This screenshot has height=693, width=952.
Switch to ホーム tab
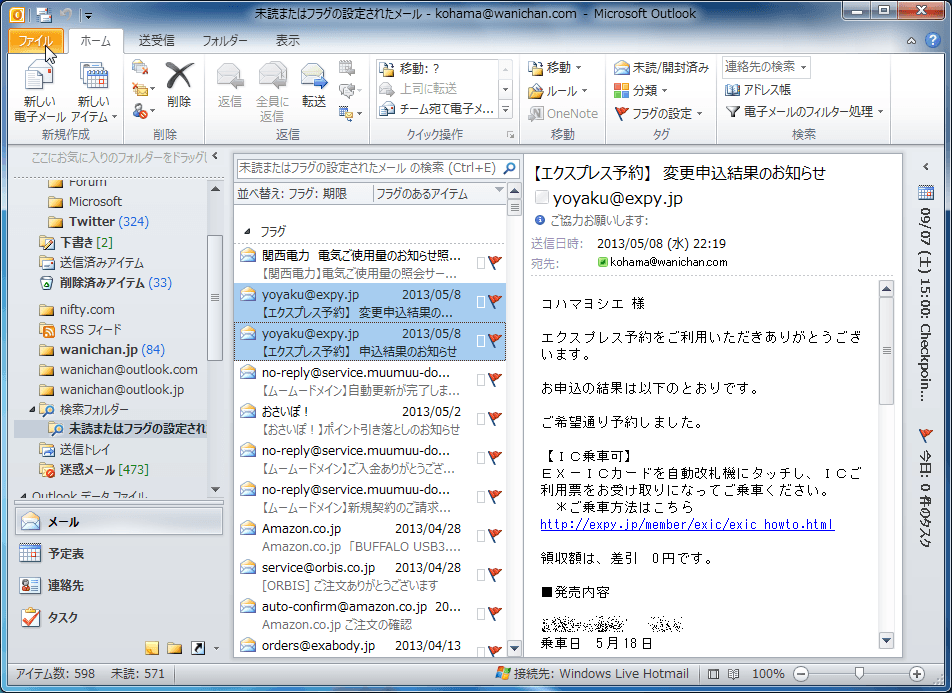(x=96, y=41)
